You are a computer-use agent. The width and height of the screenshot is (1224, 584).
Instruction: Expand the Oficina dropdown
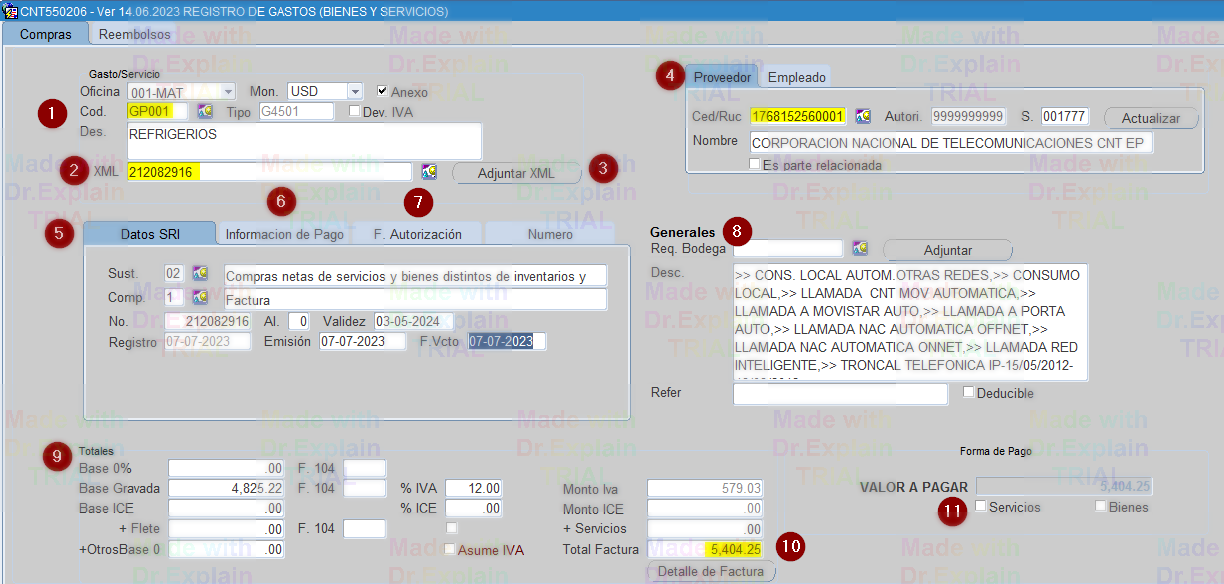[228, 91]
